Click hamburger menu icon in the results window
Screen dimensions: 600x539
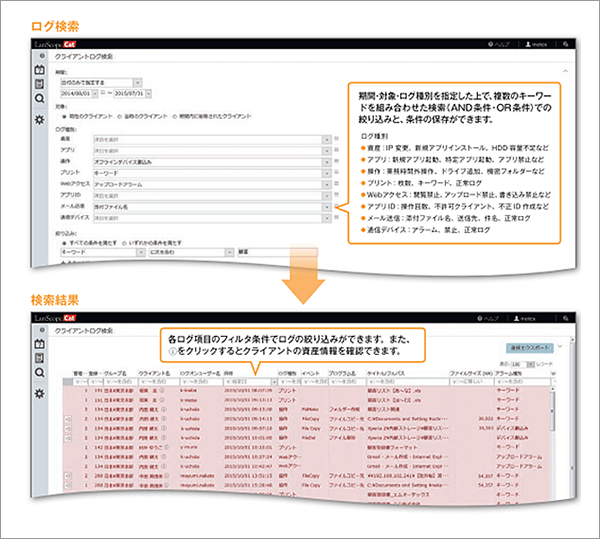(x=39, y=329)
